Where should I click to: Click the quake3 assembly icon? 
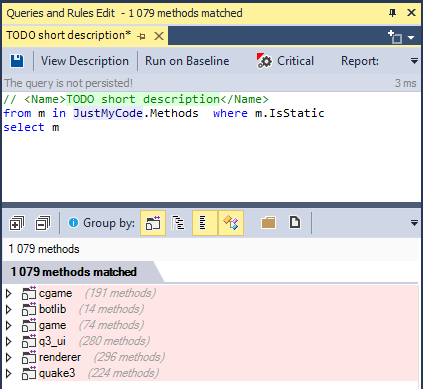tap(29, 373)
